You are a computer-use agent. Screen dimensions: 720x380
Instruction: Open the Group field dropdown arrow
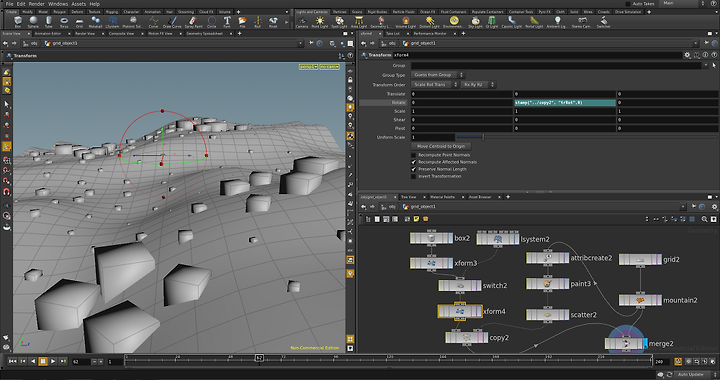click(706, 65)
